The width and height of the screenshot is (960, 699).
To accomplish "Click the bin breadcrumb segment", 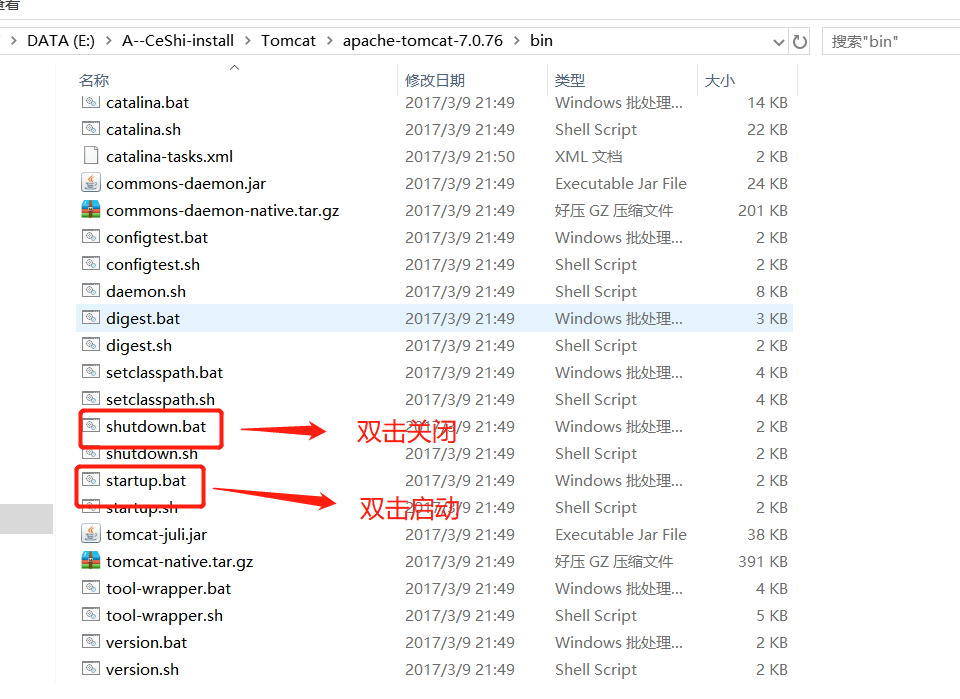I will [x=541, y=41].
